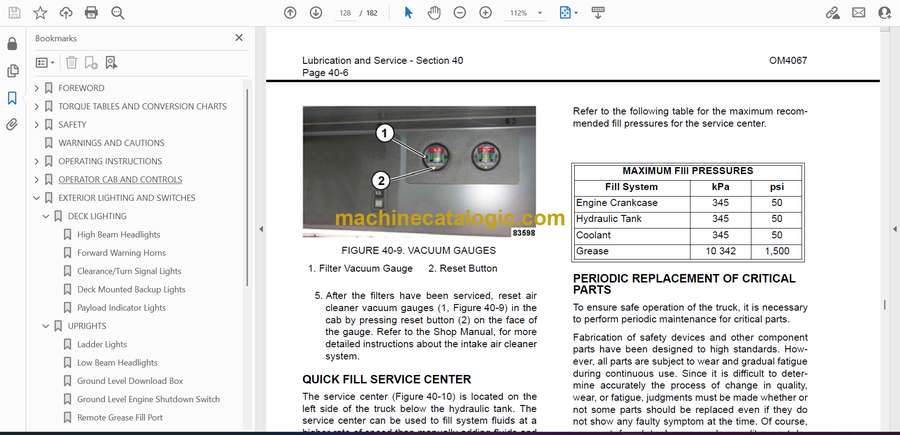Click the Save file icon

click(x=14, y=13)
